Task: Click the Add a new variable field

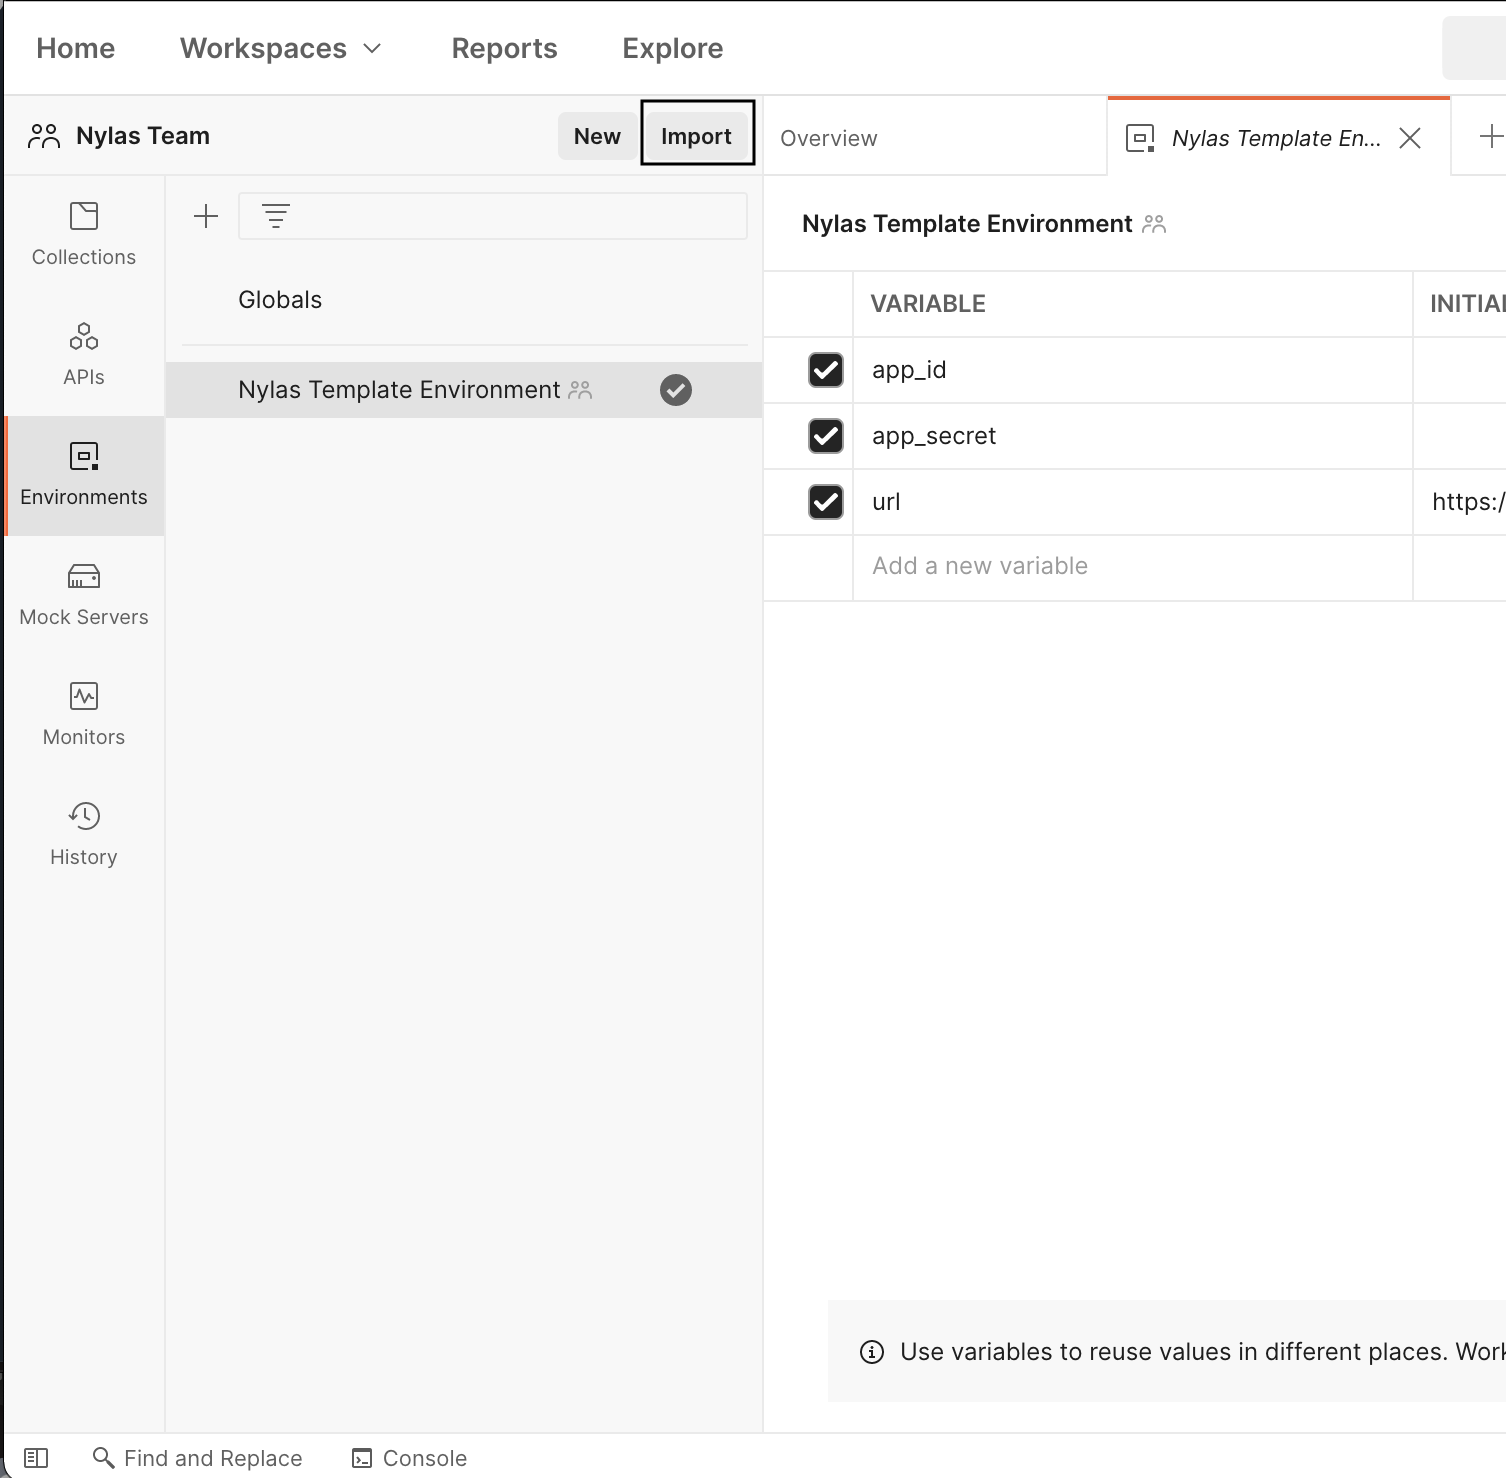Action: [x=978, y=566]
